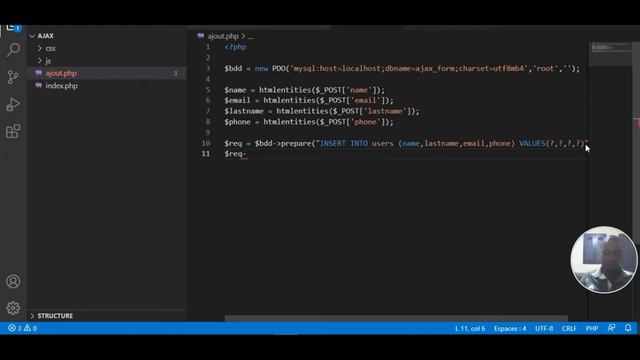
Task: Change the UTF-8 encoding
Action: tap(544, 328)
